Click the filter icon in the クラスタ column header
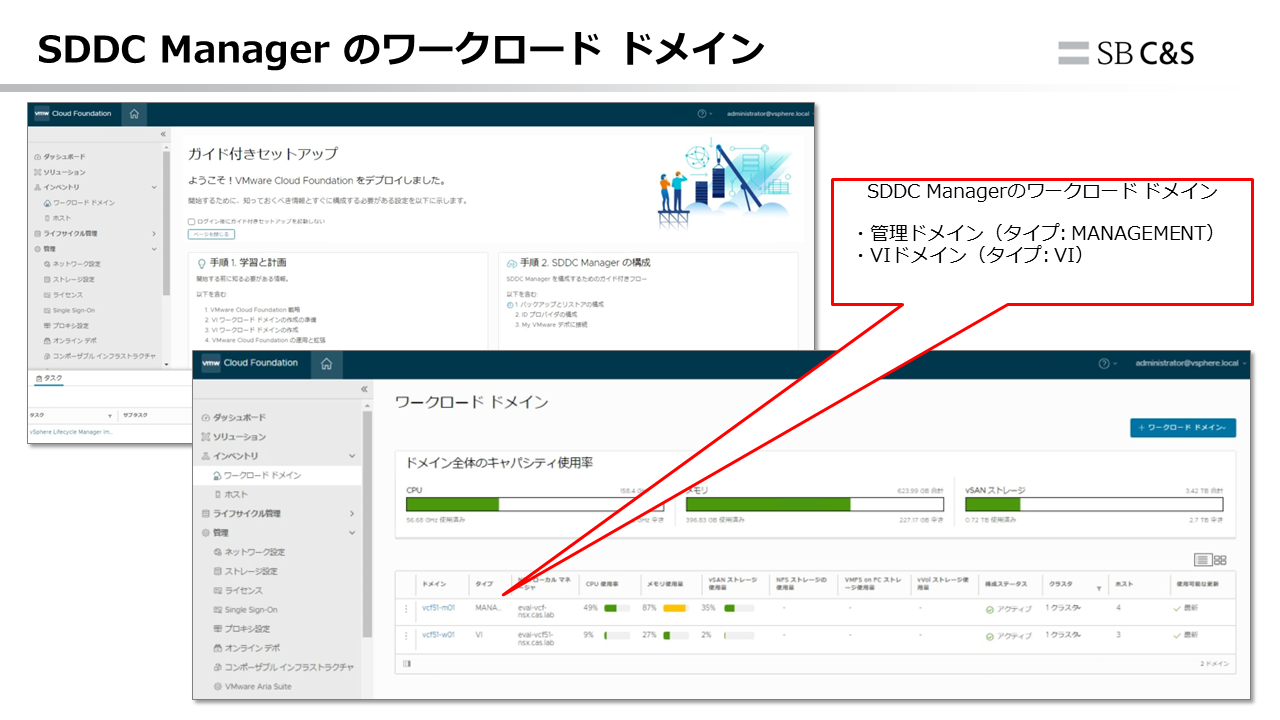Screen dimensions: 1280x720 (x=1099, y=588)
